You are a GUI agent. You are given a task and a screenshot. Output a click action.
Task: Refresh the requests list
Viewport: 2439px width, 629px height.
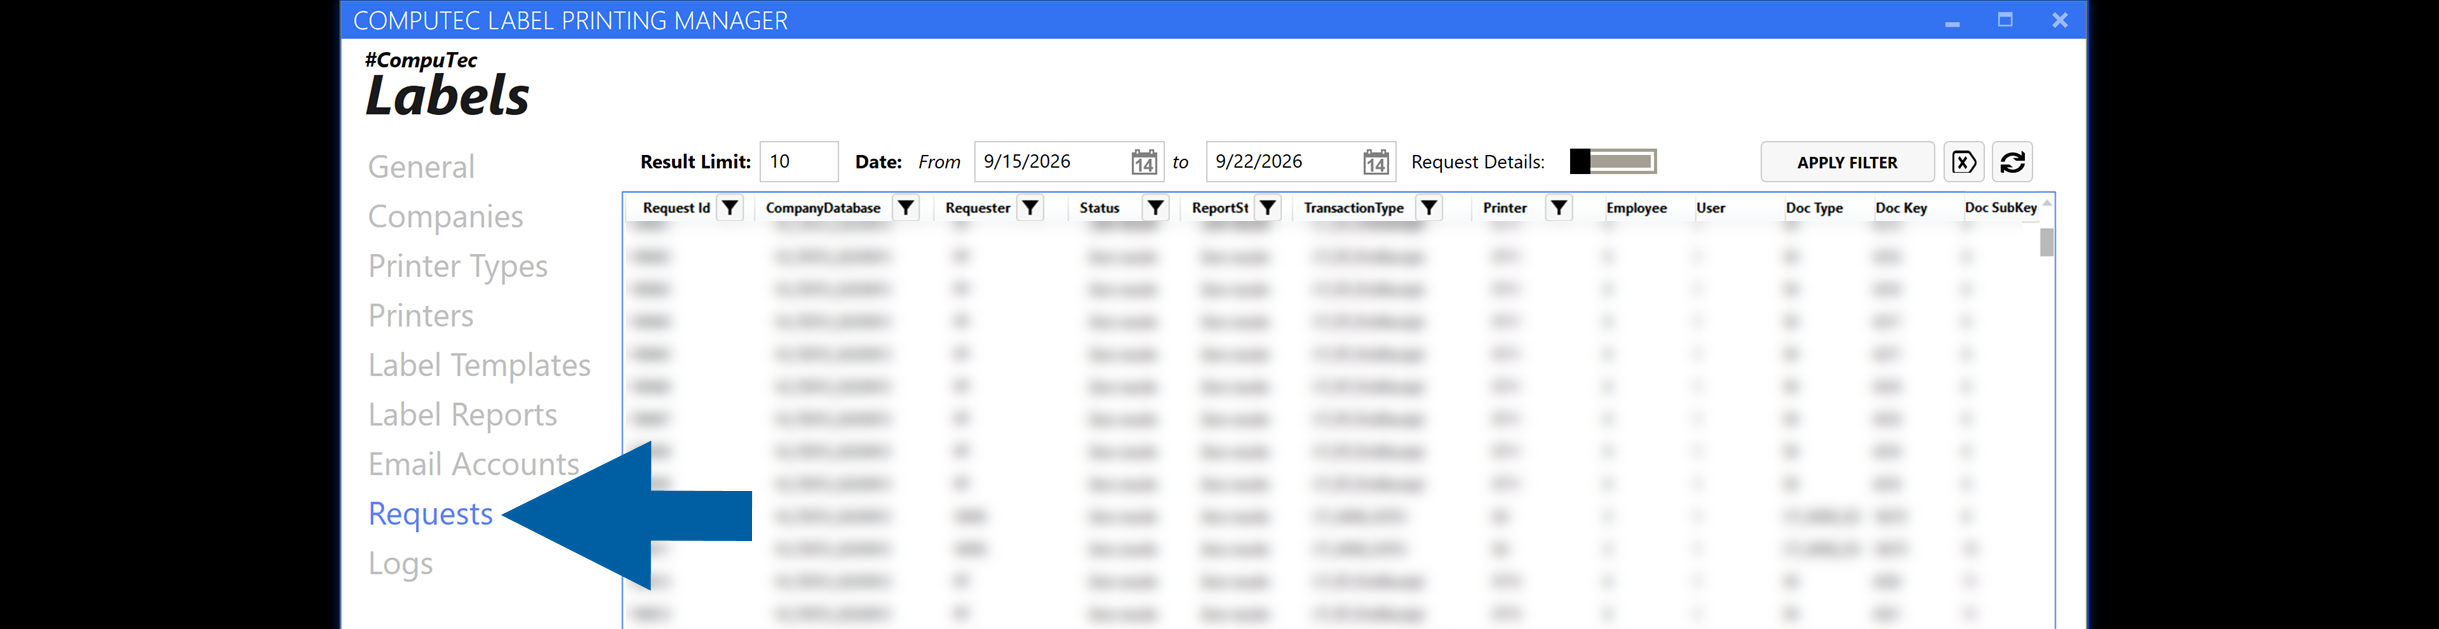coord(2012,162)
